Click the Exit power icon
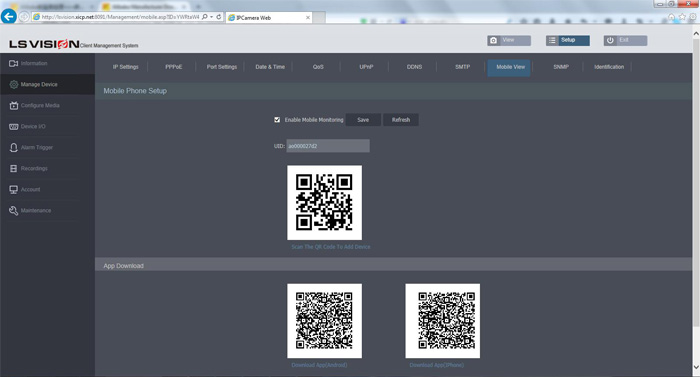Screen dimensions: 700x377 610,40
